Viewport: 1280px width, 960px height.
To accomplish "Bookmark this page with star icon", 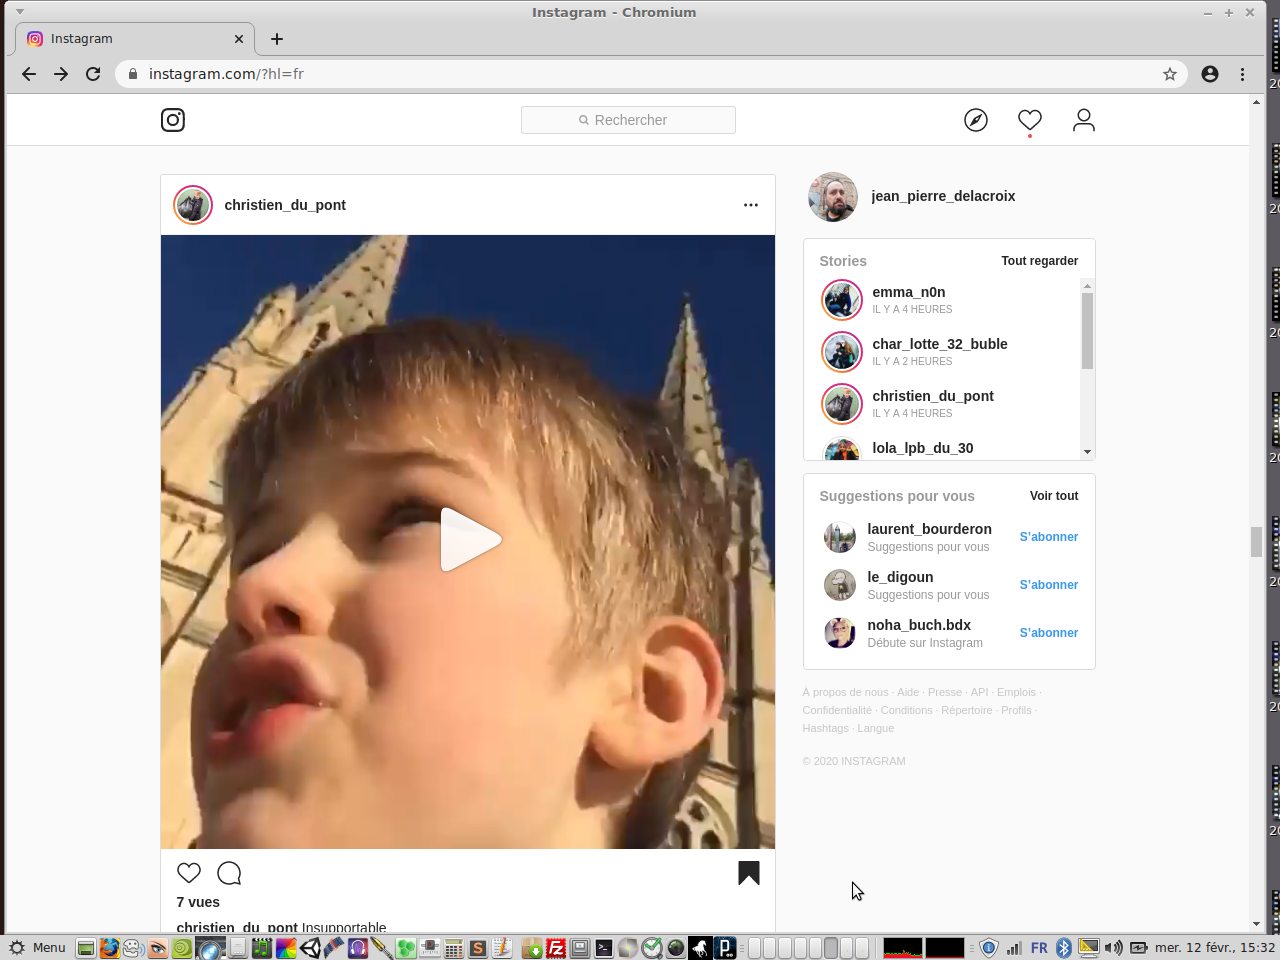I will pyautogui.click(x=1169, y=74).
